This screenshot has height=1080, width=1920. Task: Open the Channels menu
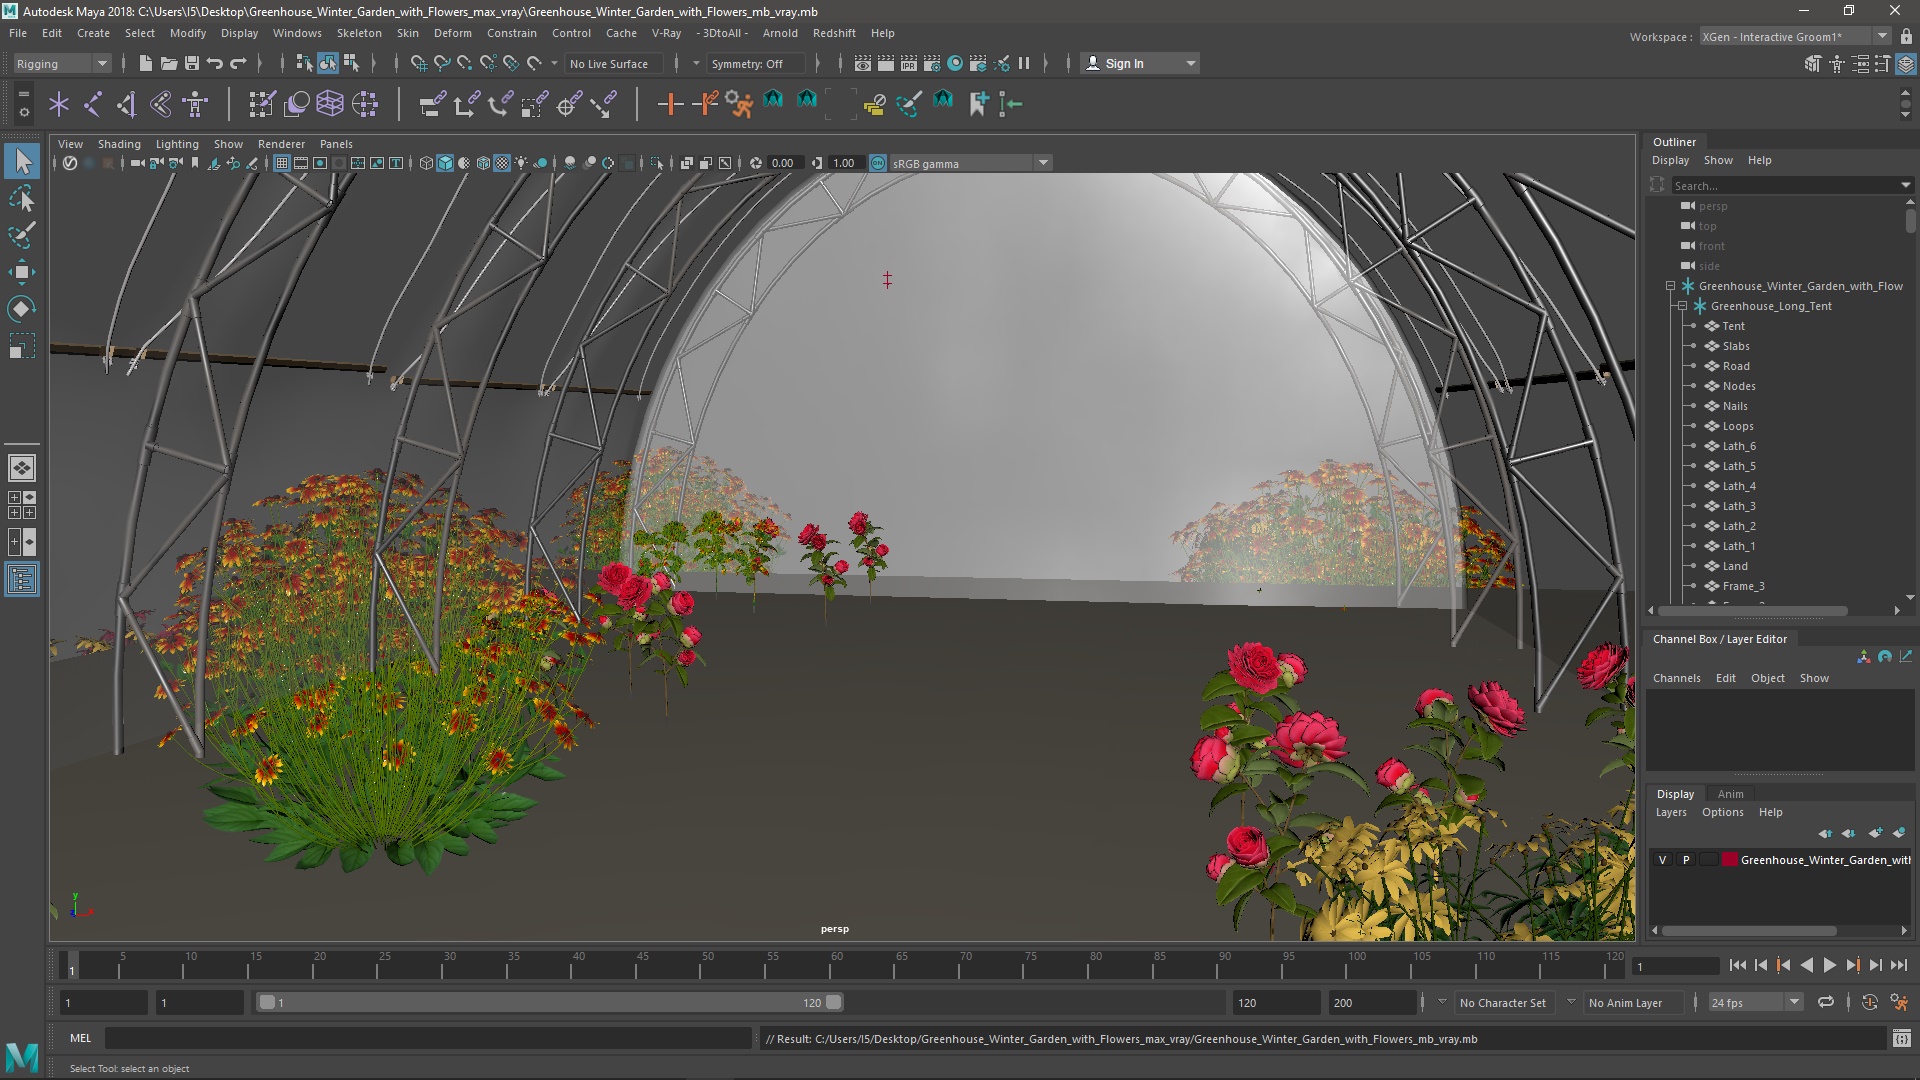coord(1676,678)
